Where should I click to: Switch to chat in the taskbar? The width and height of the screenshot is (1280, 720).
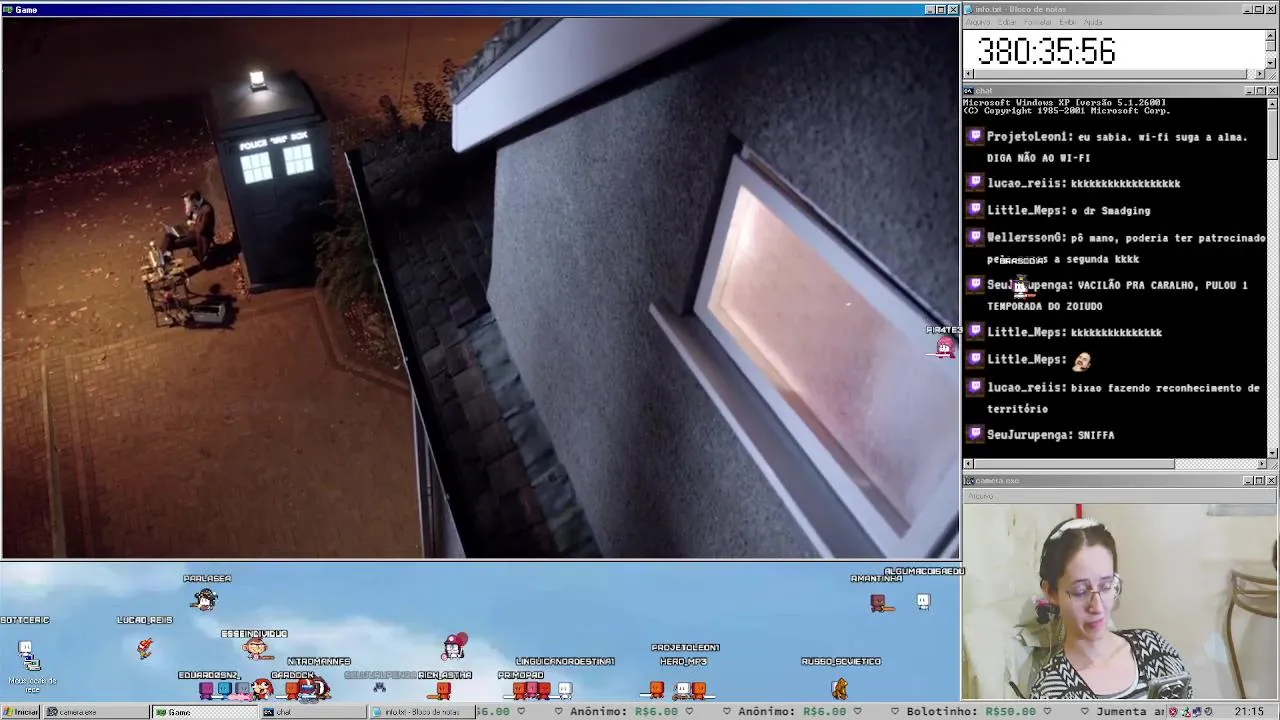point(312,712)
